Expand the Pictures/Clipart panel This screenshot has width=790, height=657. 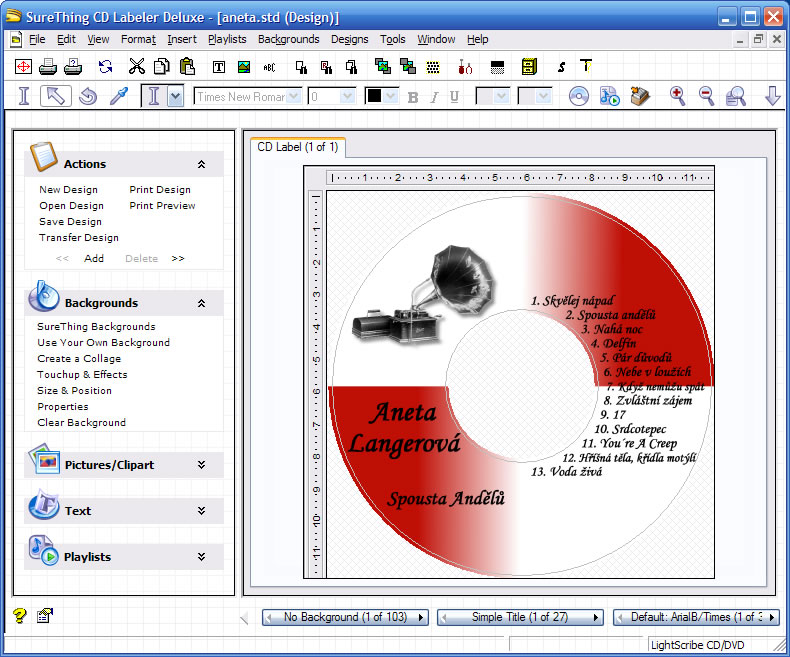point(201,465)
